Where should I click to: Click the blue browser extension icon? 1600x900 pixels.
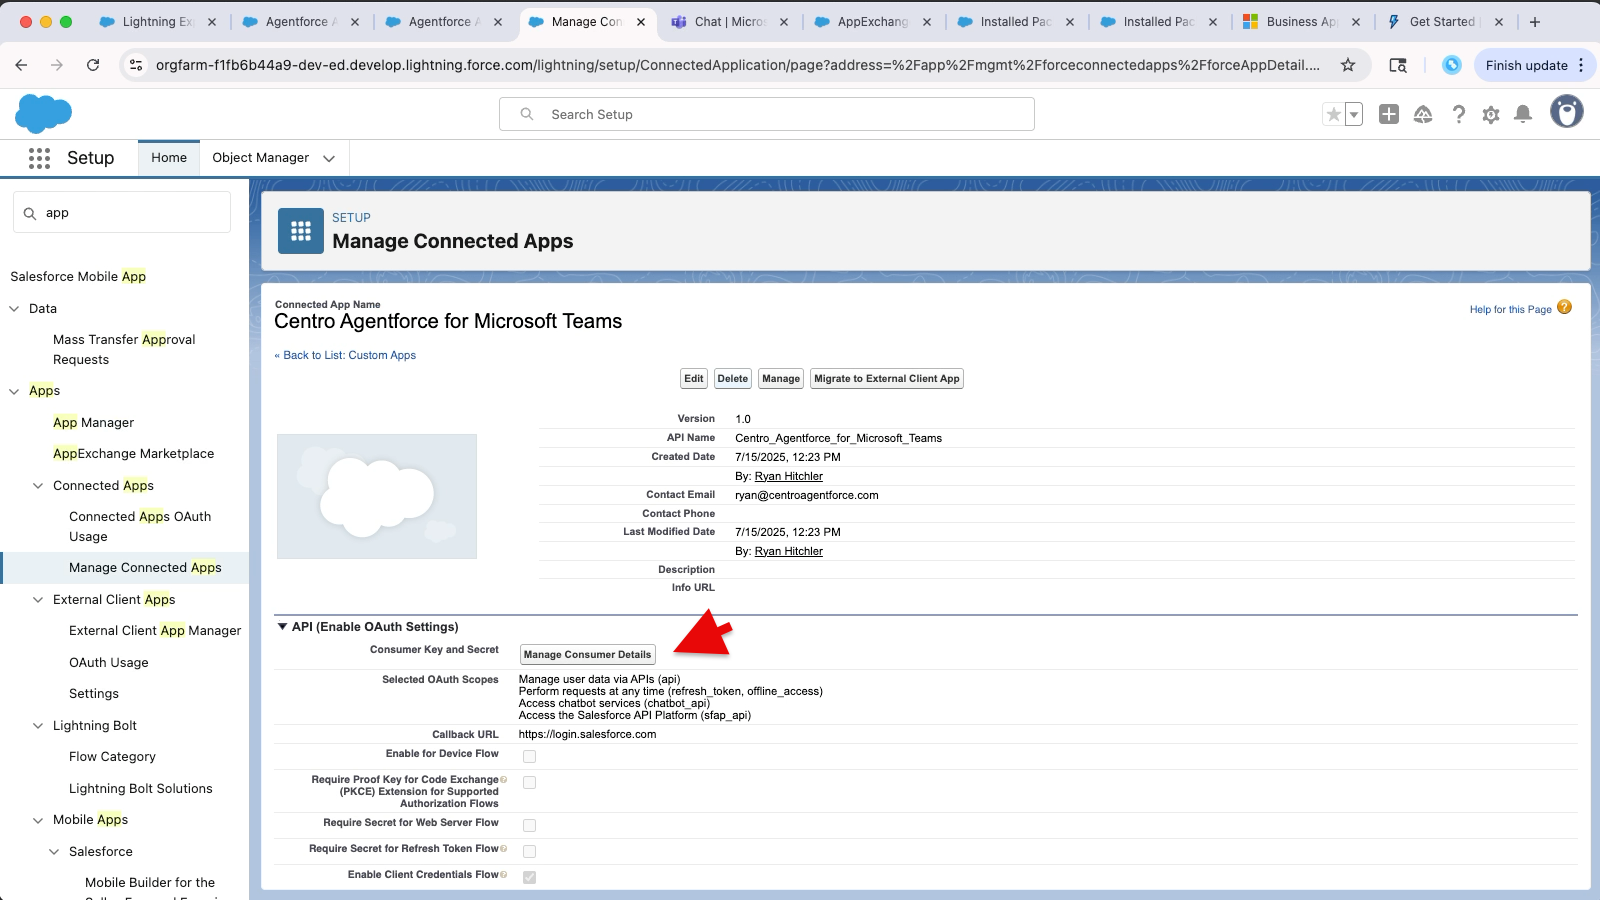(x=1452, y=65)
